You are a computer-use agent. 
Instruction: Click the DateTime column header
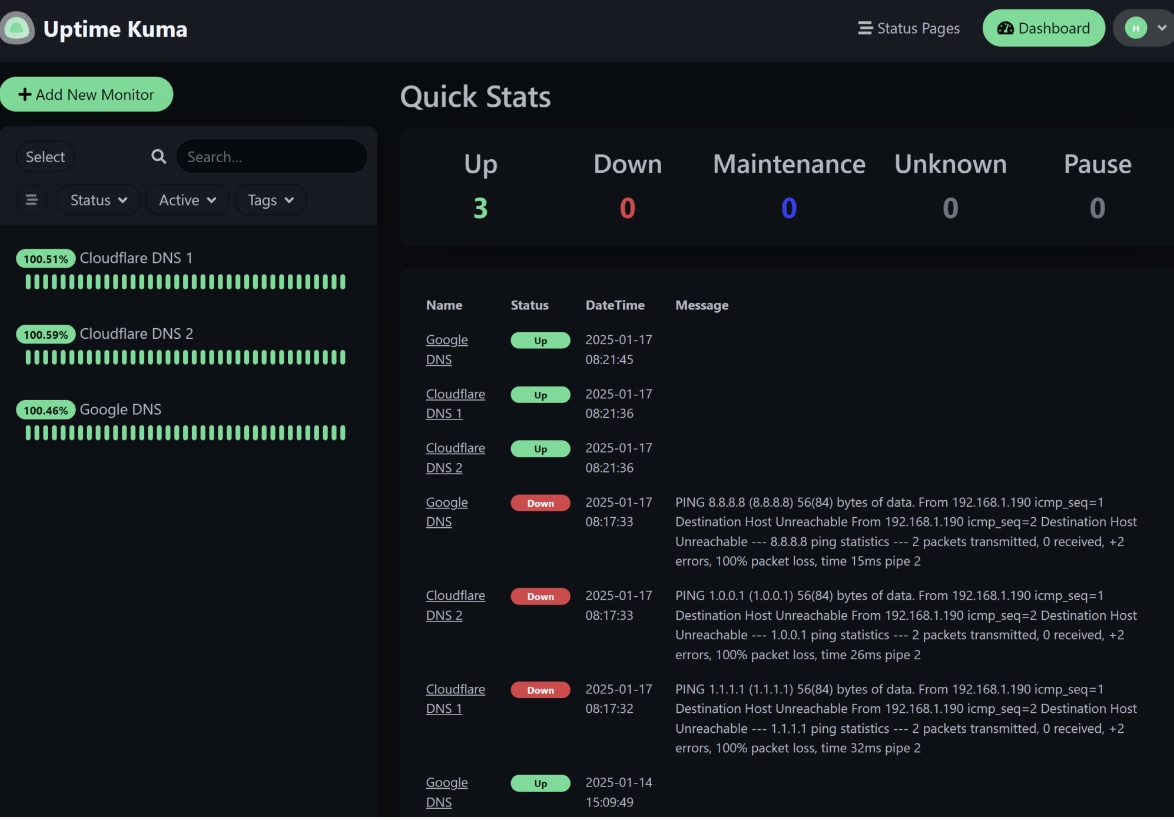615,305
